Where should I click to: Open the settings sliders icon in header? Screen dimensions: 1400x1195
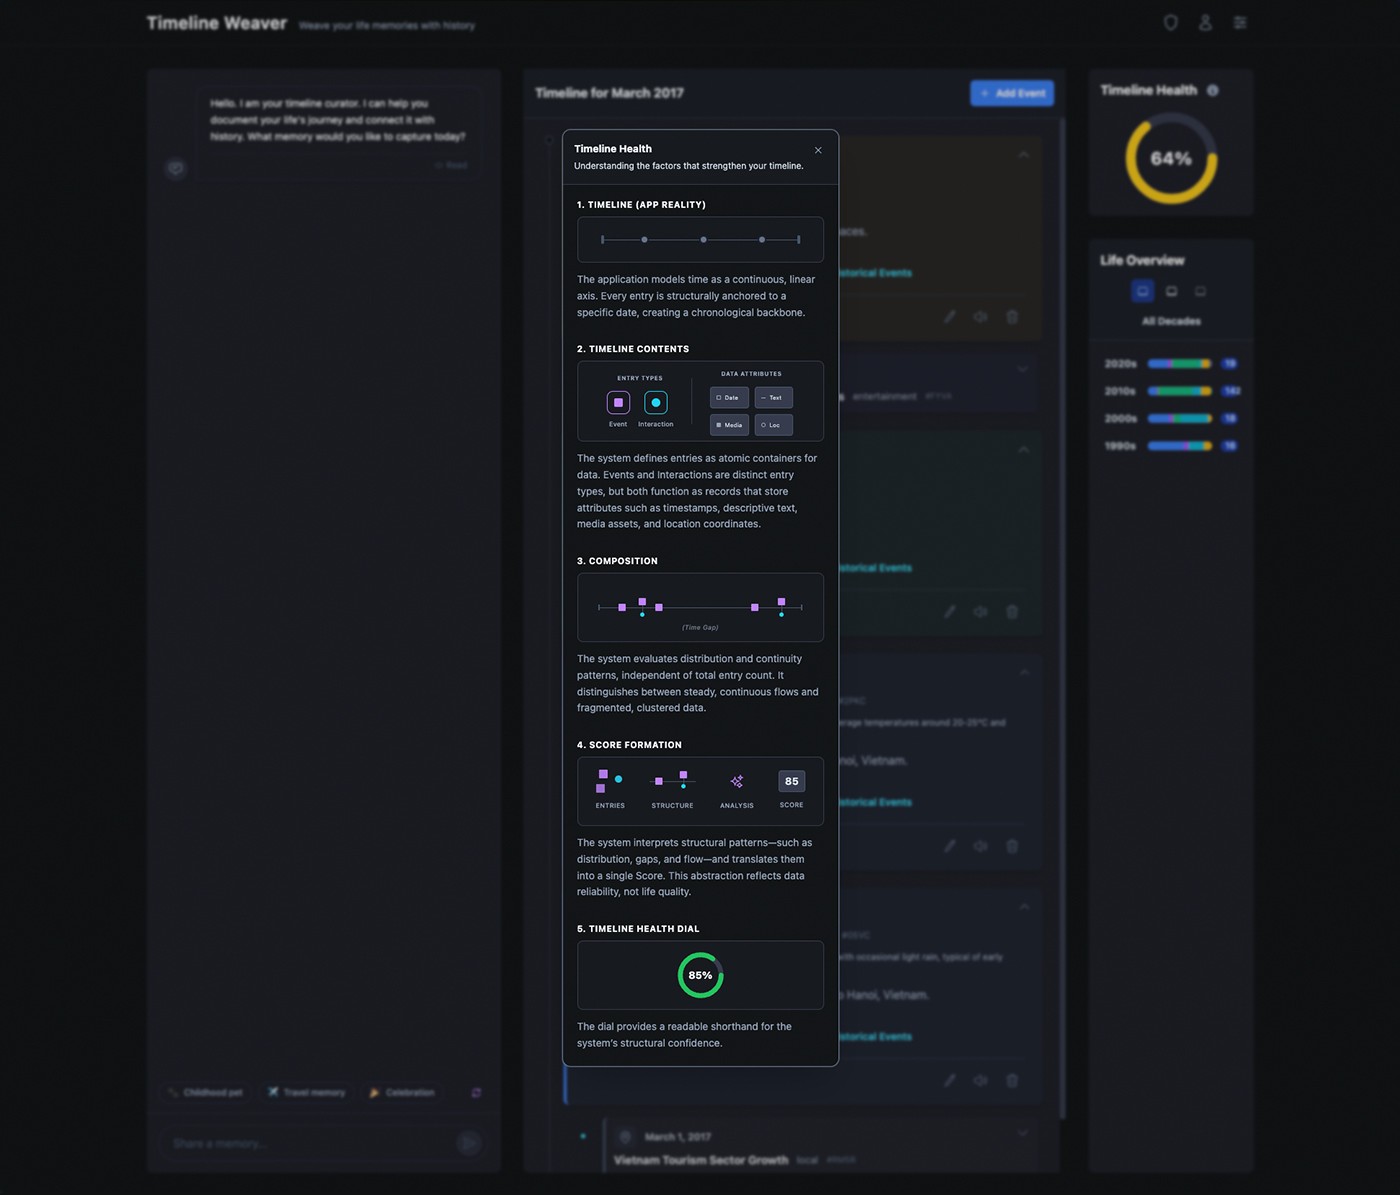click(x=1240, y=22)
